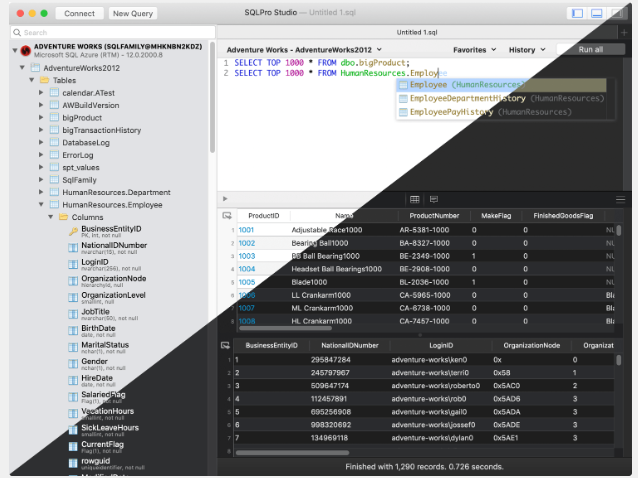Expand the HumanResources.Department table node

click(x=41, y=192)
